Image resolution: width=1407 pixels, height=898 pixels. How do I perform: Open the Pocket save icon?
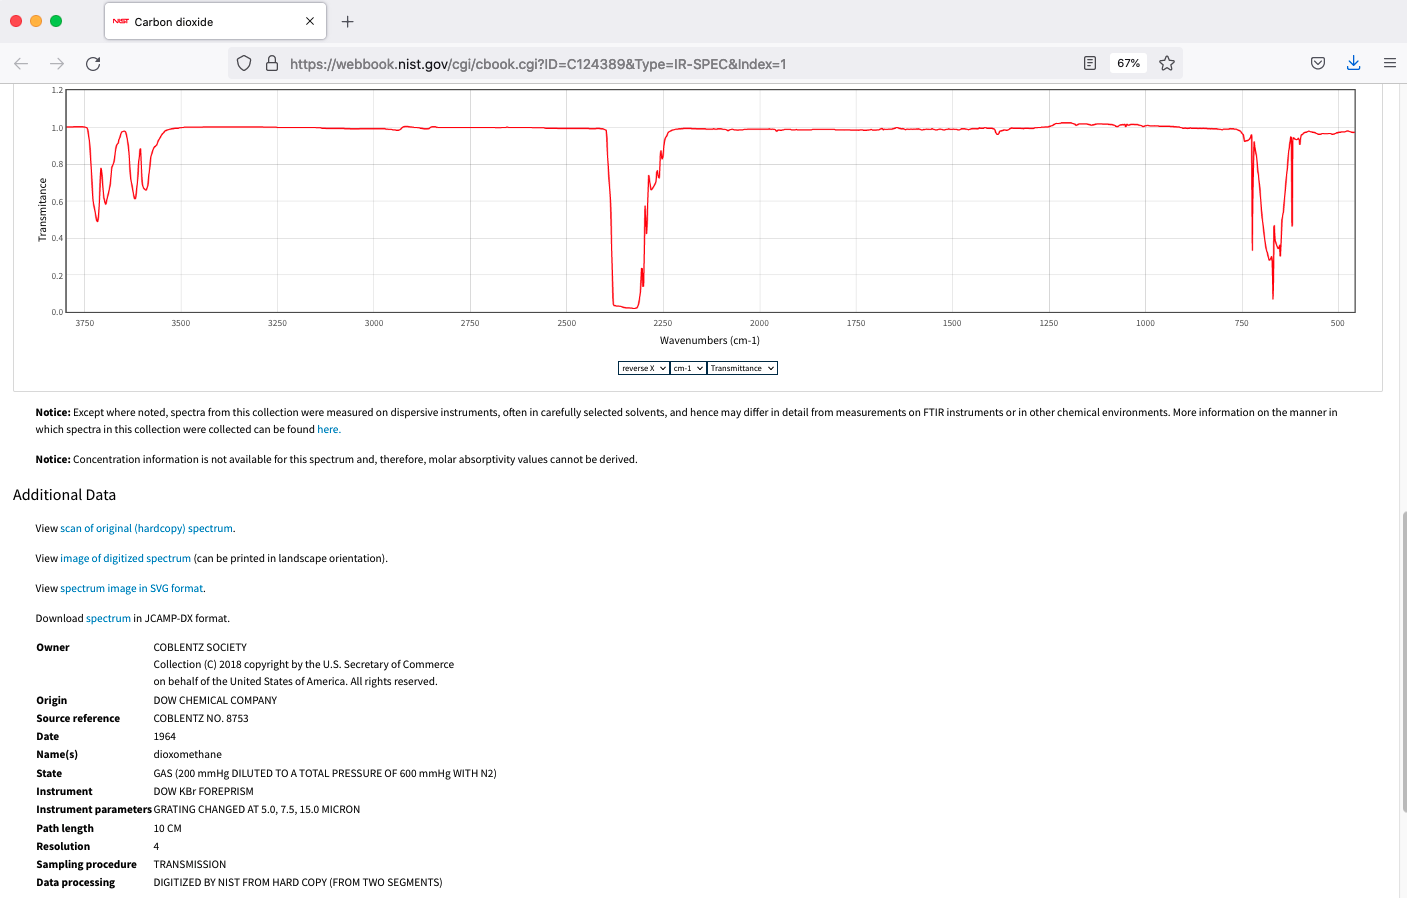[x=1318, y=63]
